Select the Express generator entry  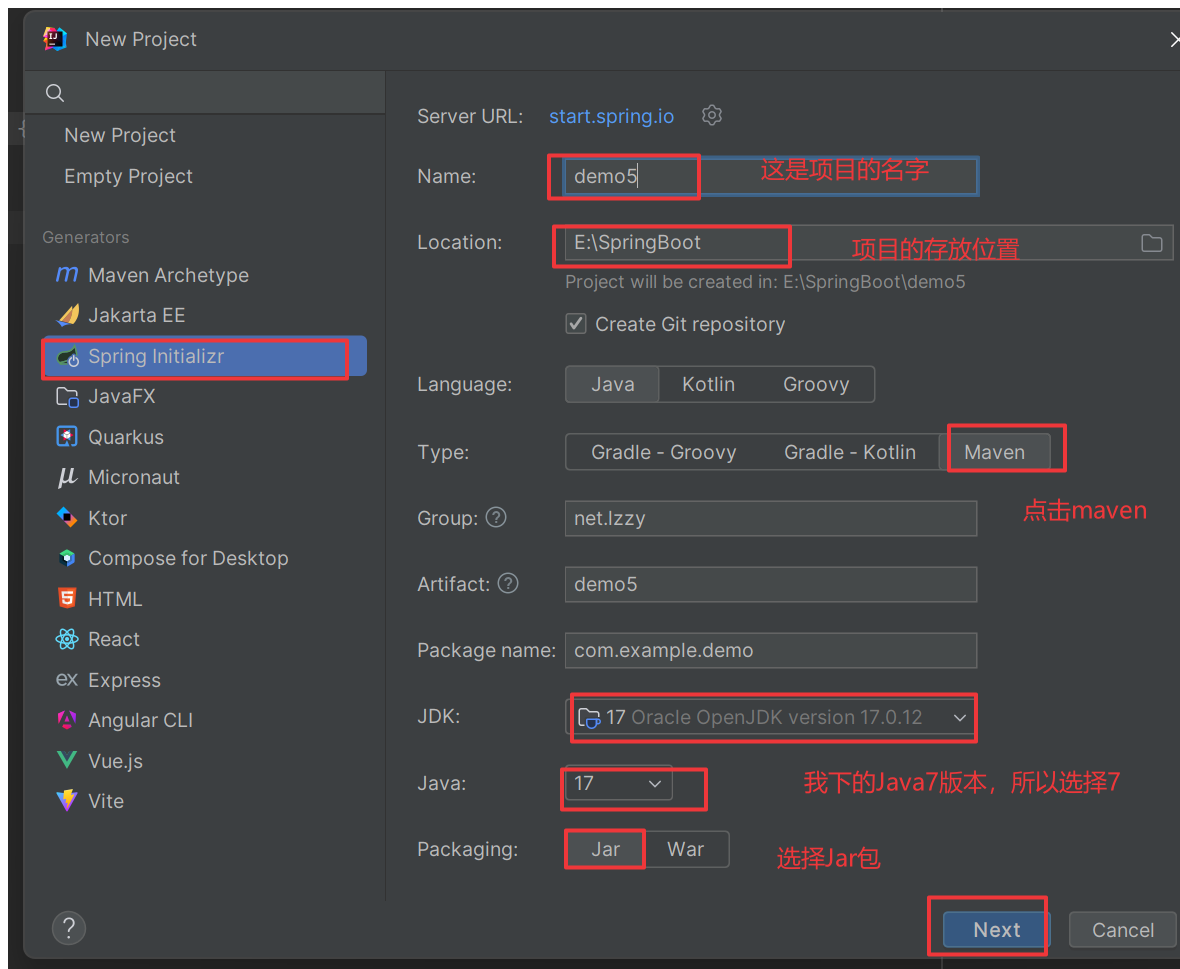tap(205, 680)
